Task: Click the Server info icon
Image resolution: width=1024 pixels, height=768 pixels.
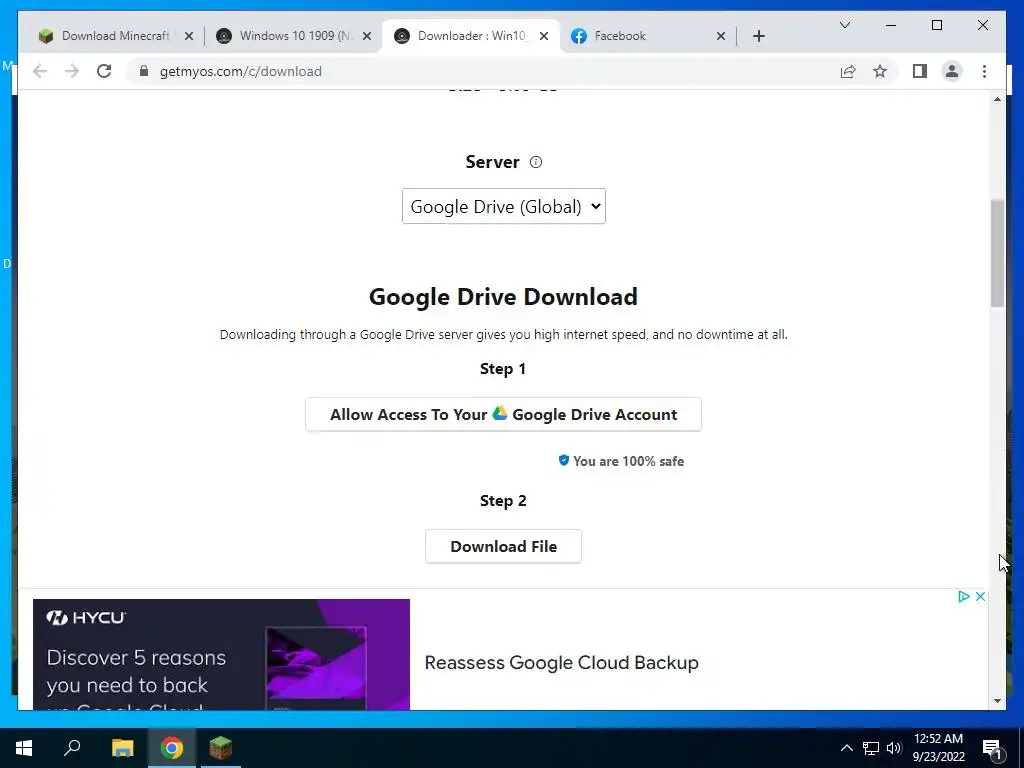Action: tap(536, 162)
